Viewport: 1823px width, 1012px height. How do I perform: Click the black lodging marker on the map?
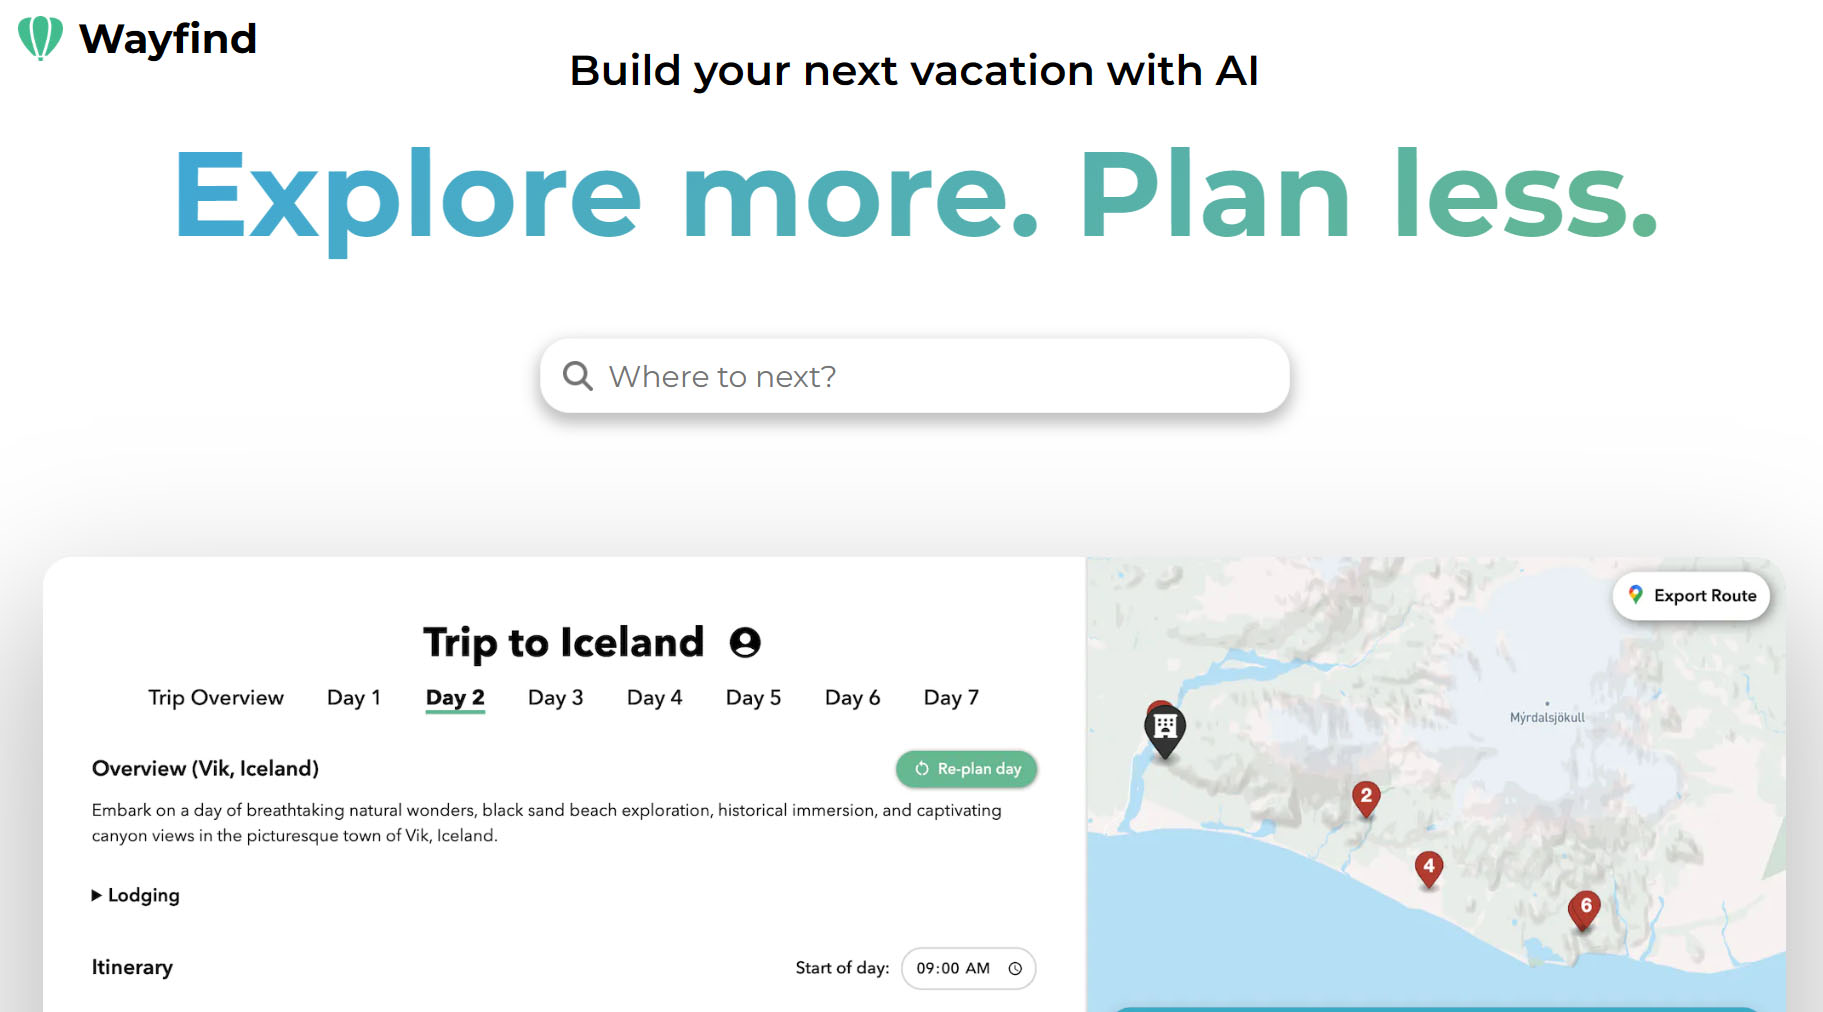tap(1165, 728)
